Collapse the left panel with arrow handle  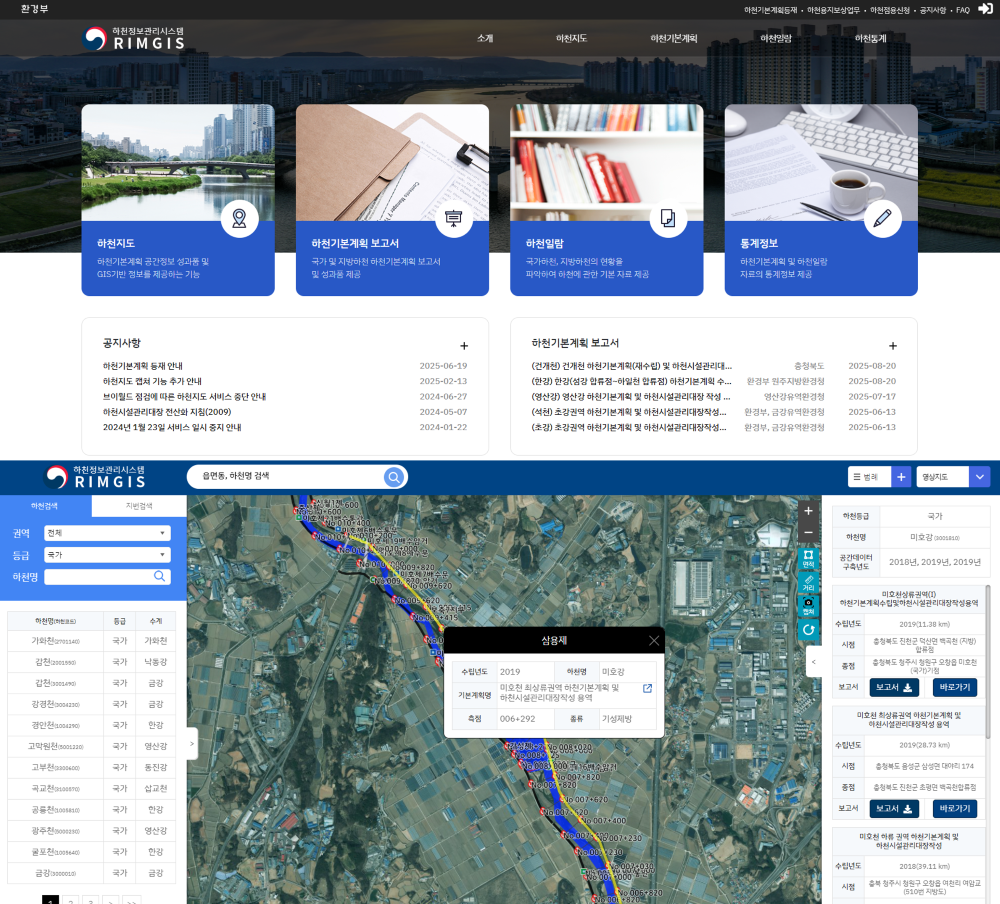[192, 744]
